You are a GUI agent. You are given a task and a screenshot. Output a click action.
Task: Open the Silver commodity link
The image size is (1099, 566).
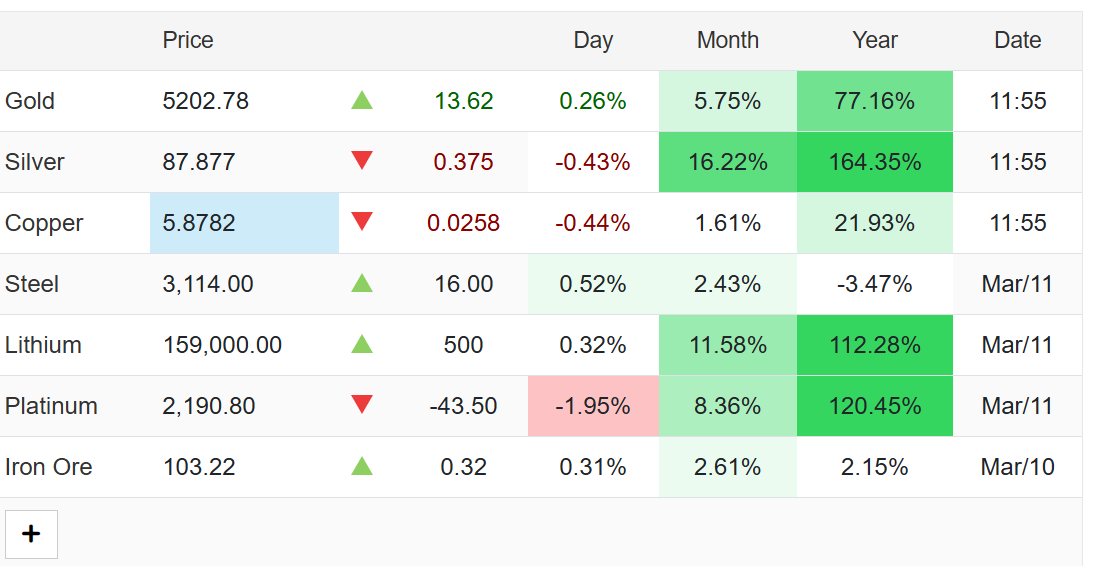(x=35, y=162)
